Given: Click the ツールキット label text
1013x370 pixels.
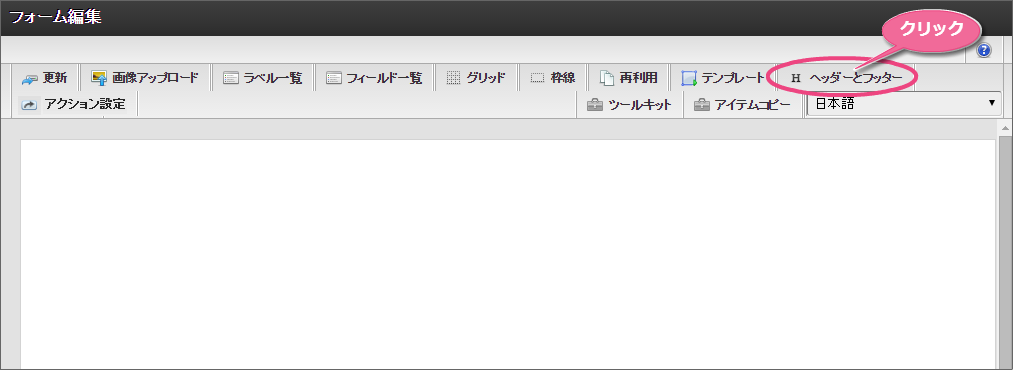Looking at the screenshot, I should pyautogui.click(x=640, y=105).
